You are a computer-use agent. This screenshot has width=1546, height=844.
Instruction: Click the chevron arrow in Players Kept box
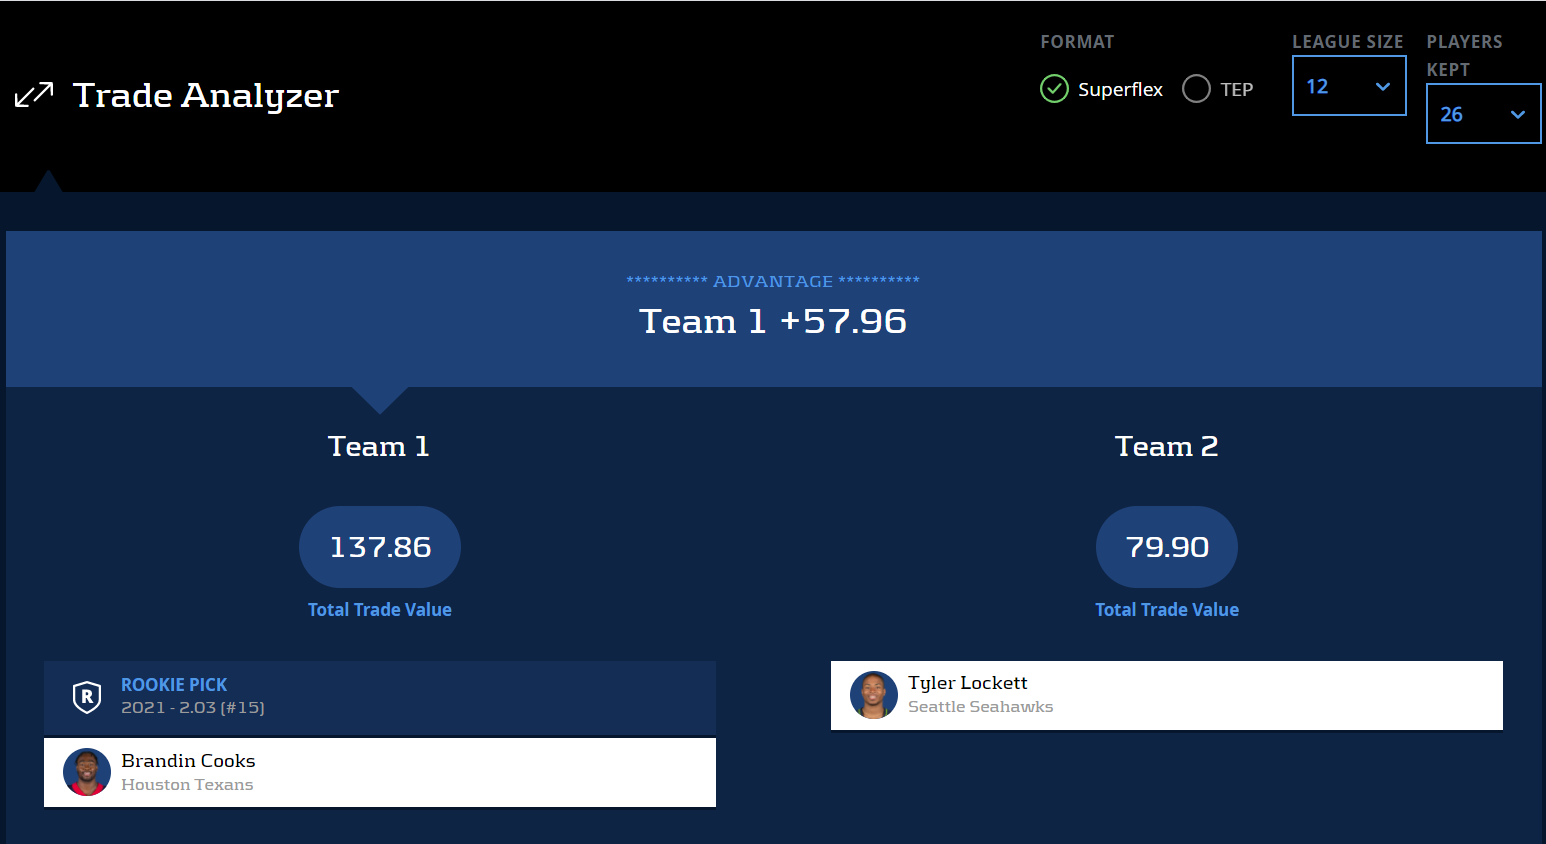point(1517,115)
